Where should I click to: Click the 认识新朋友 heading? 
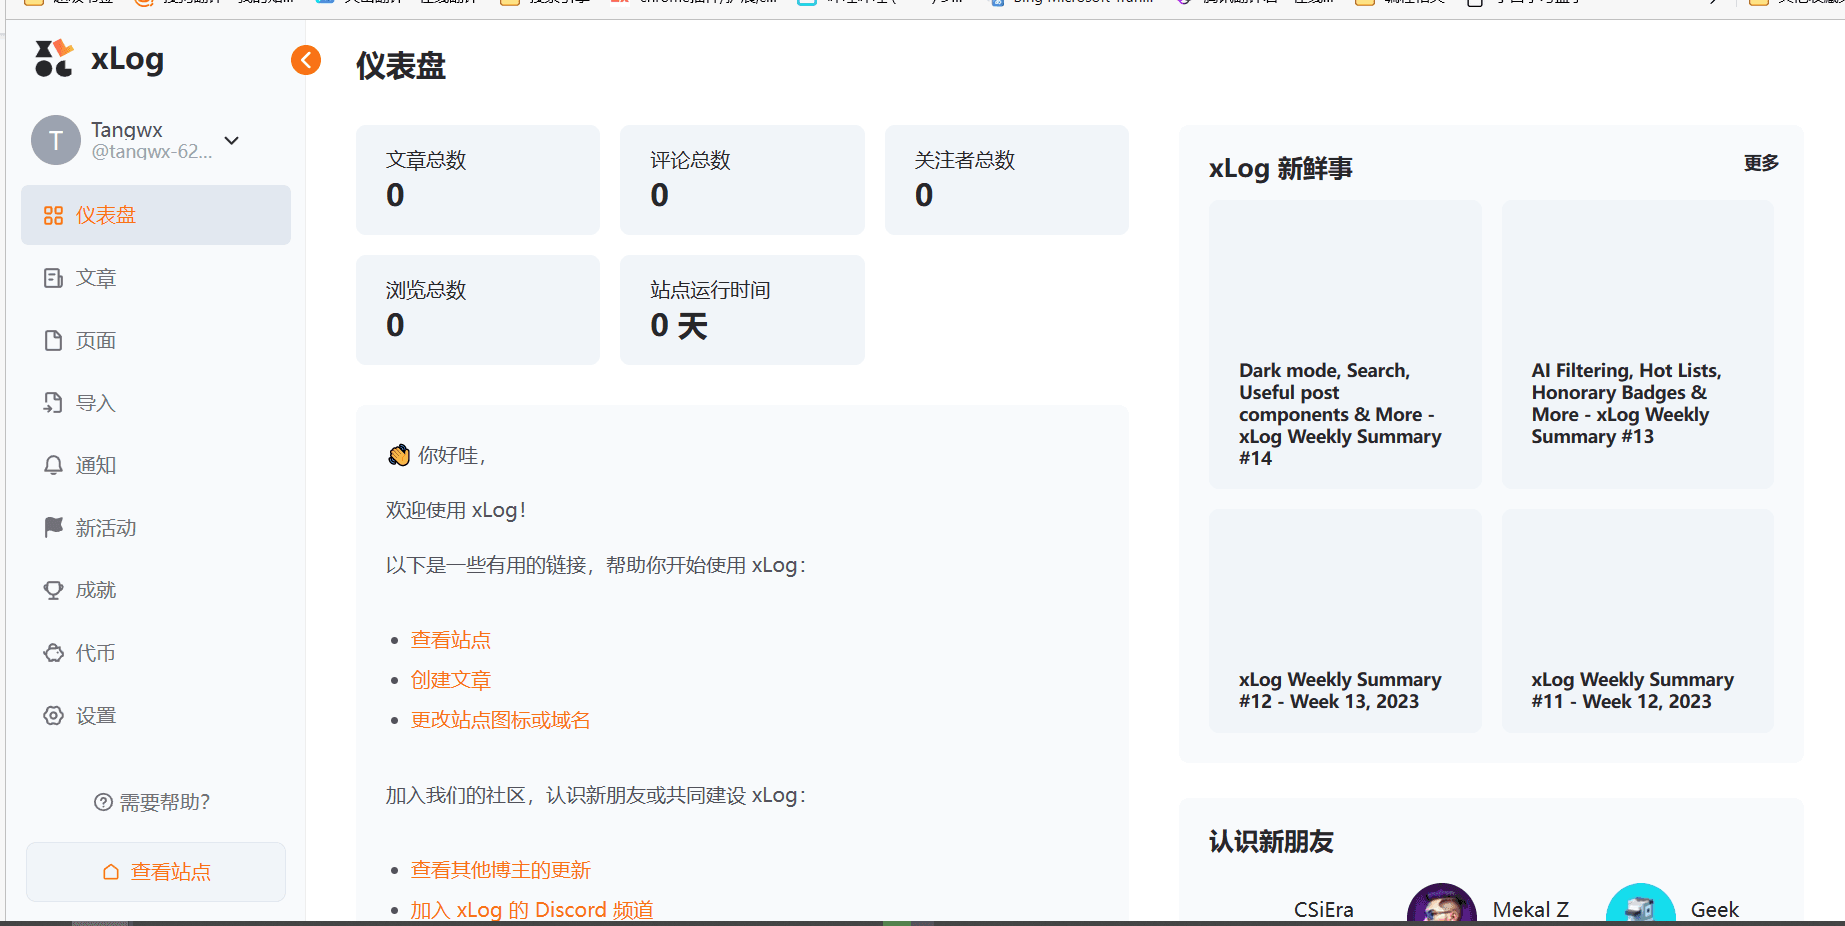(x=1271, y=842)
